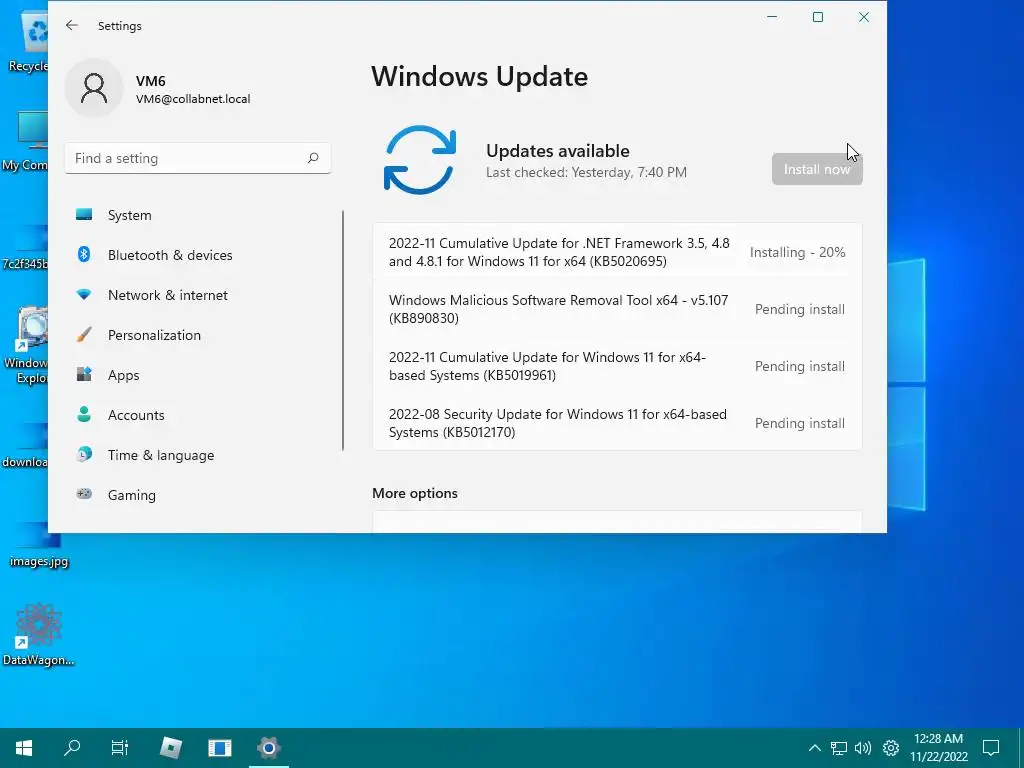Click the Windows Update sync arrows icon
The height and width of the screenshot is (768, 1024).
click(x=420, y=160)
